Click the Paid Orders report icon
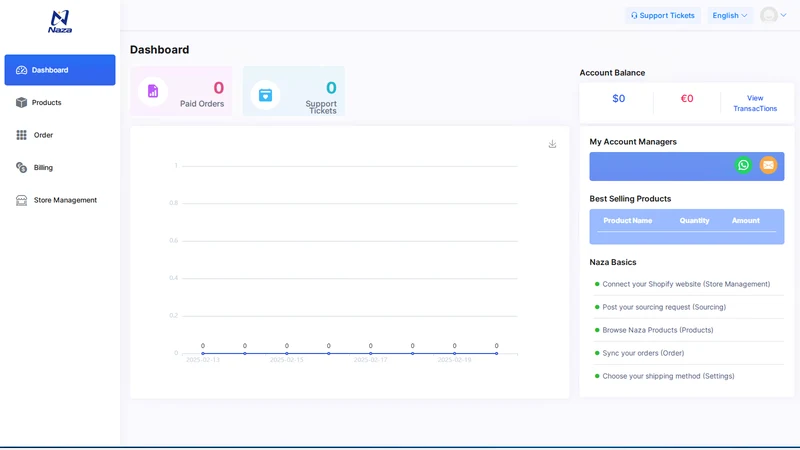The image size is (800, 450). [153, 91]
